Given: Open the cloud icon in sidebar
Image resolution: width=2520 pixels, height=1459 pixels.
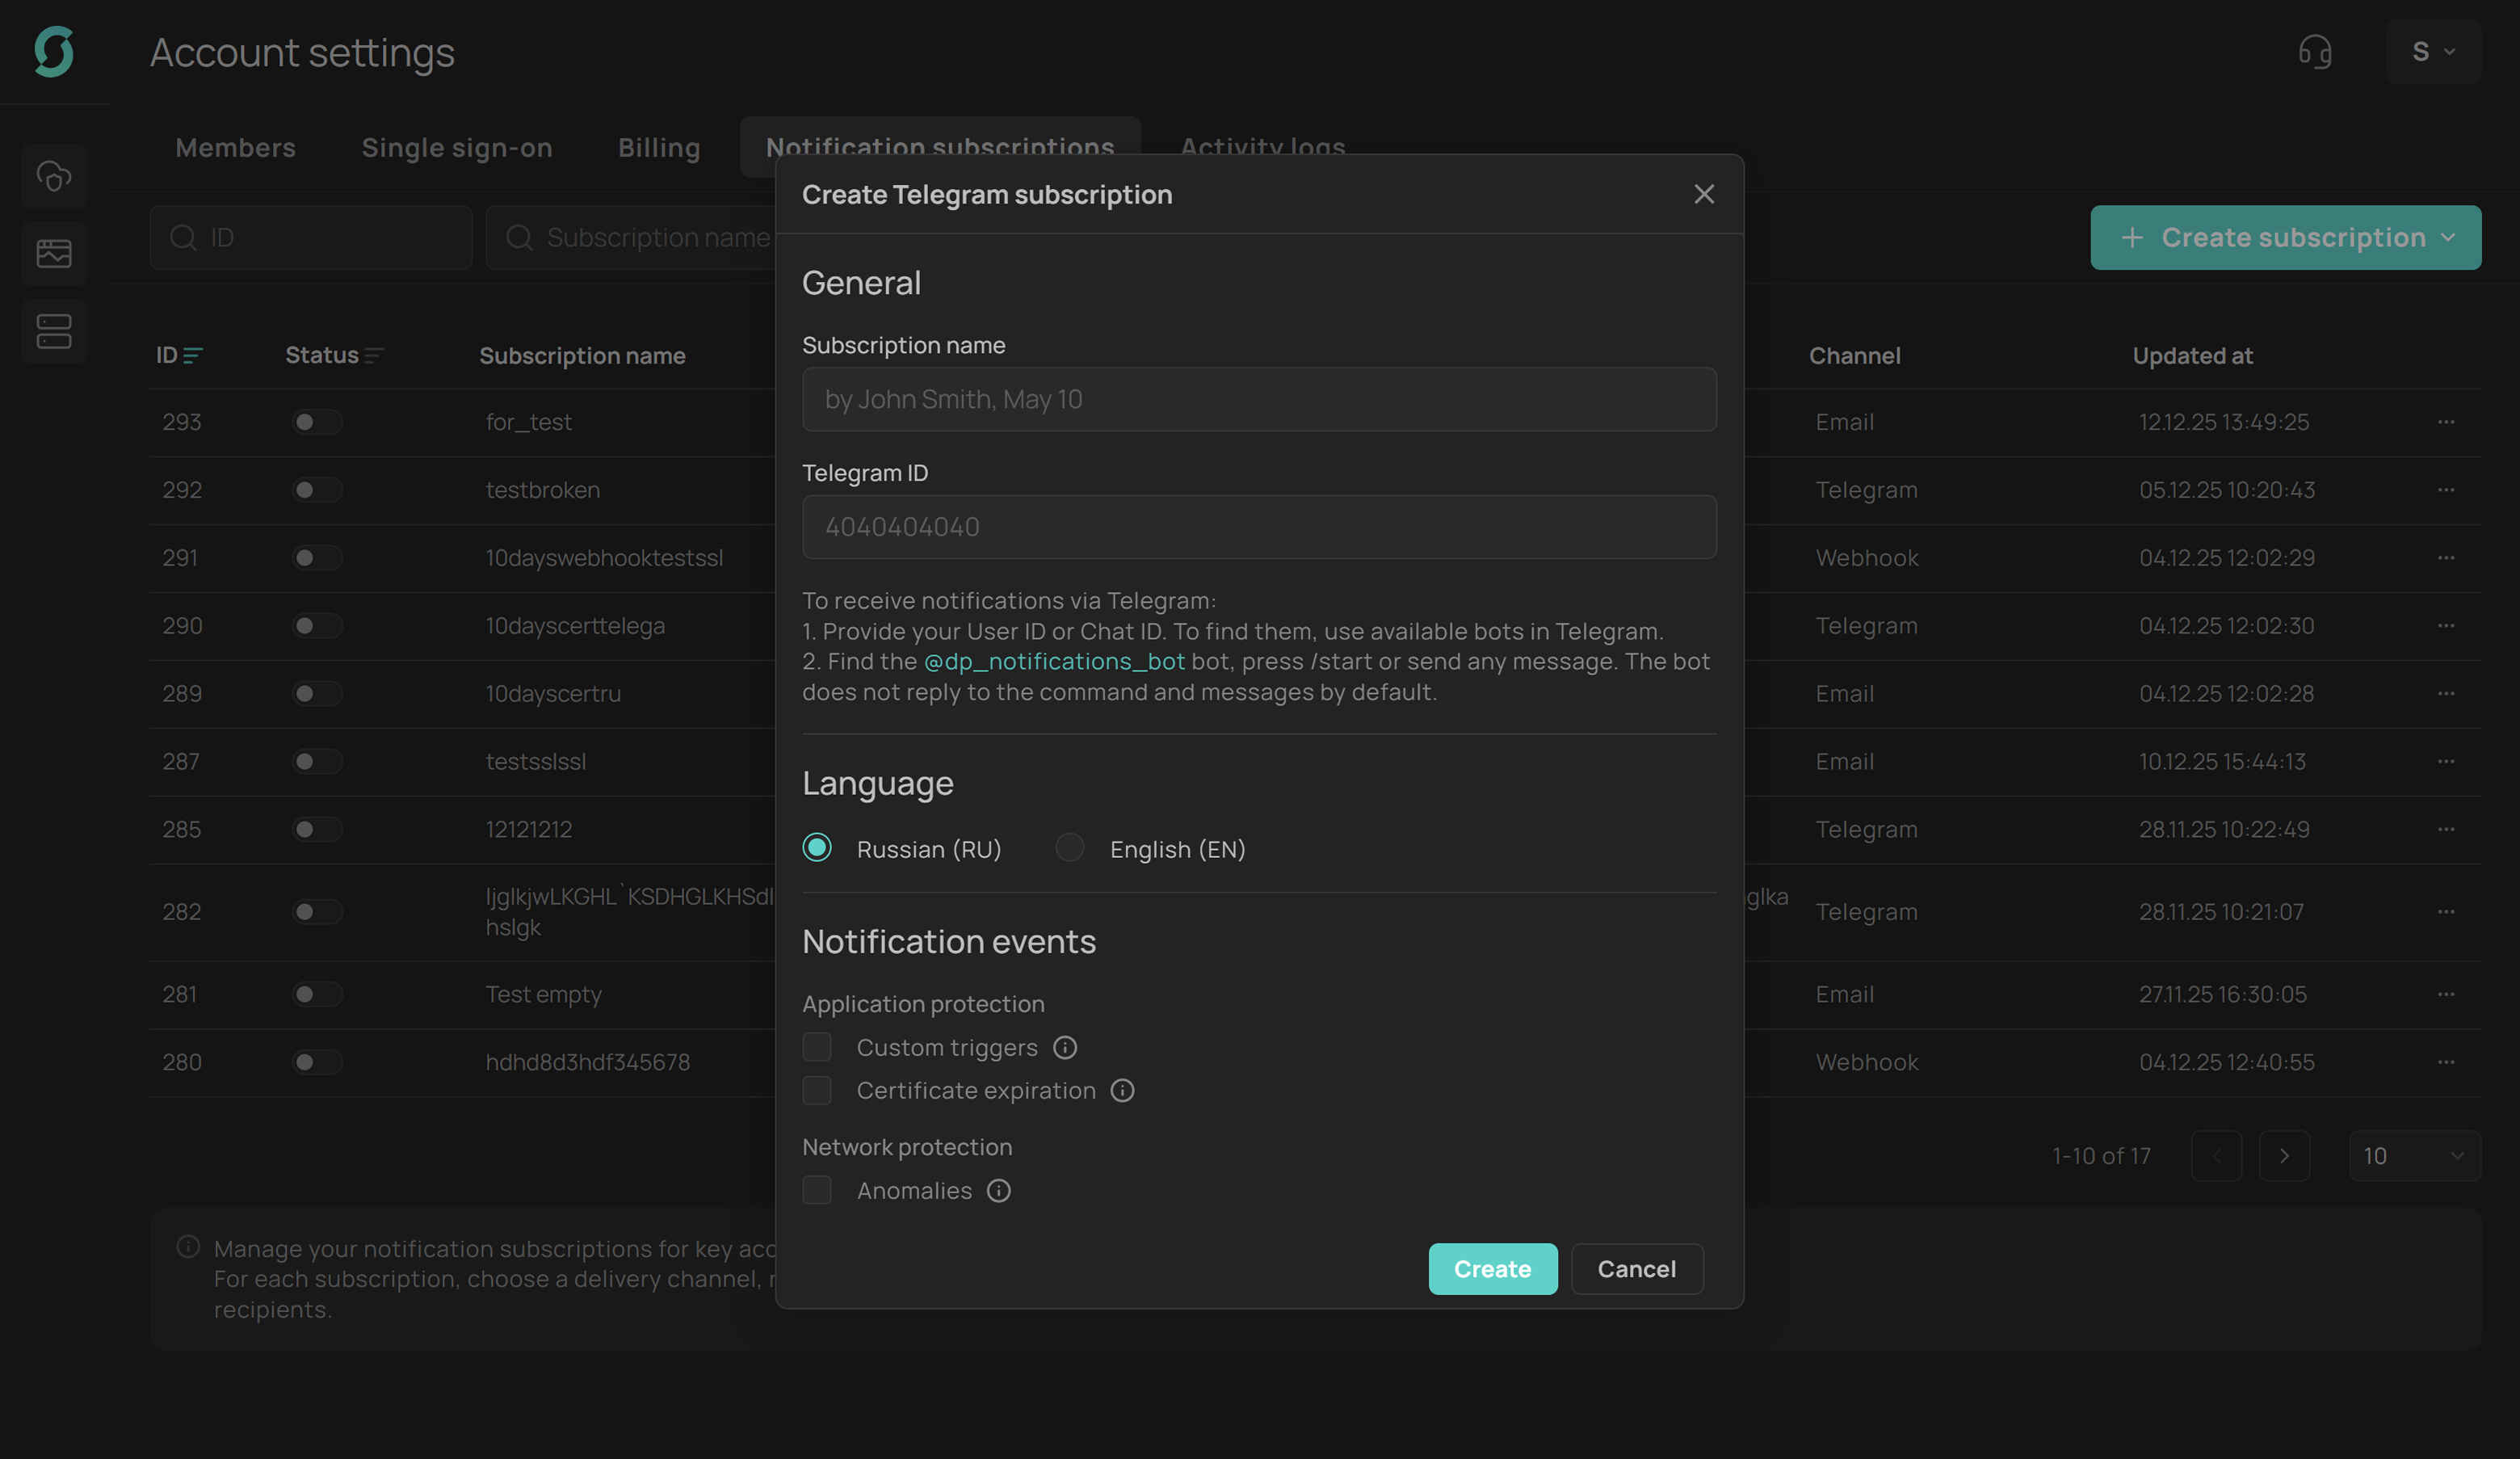Looking at the screenshot, I should coord(54,176).
